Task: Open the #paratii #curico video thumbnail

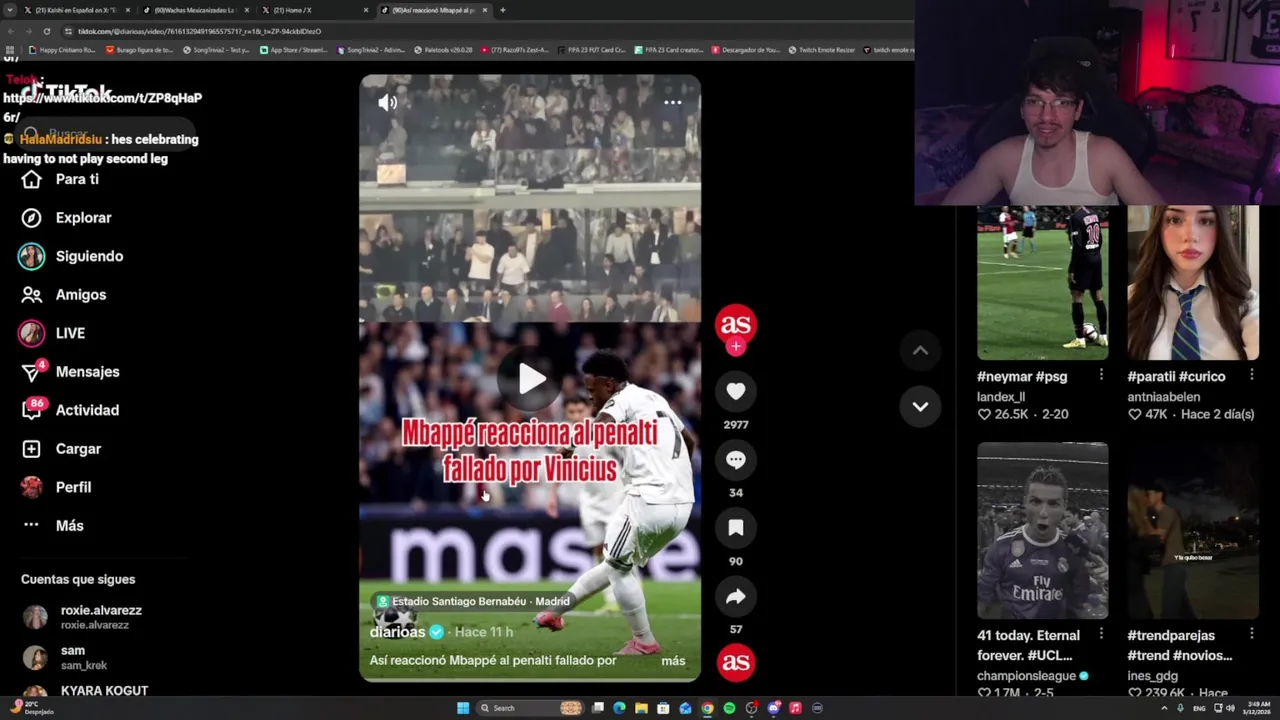Action: point(1193,283)
